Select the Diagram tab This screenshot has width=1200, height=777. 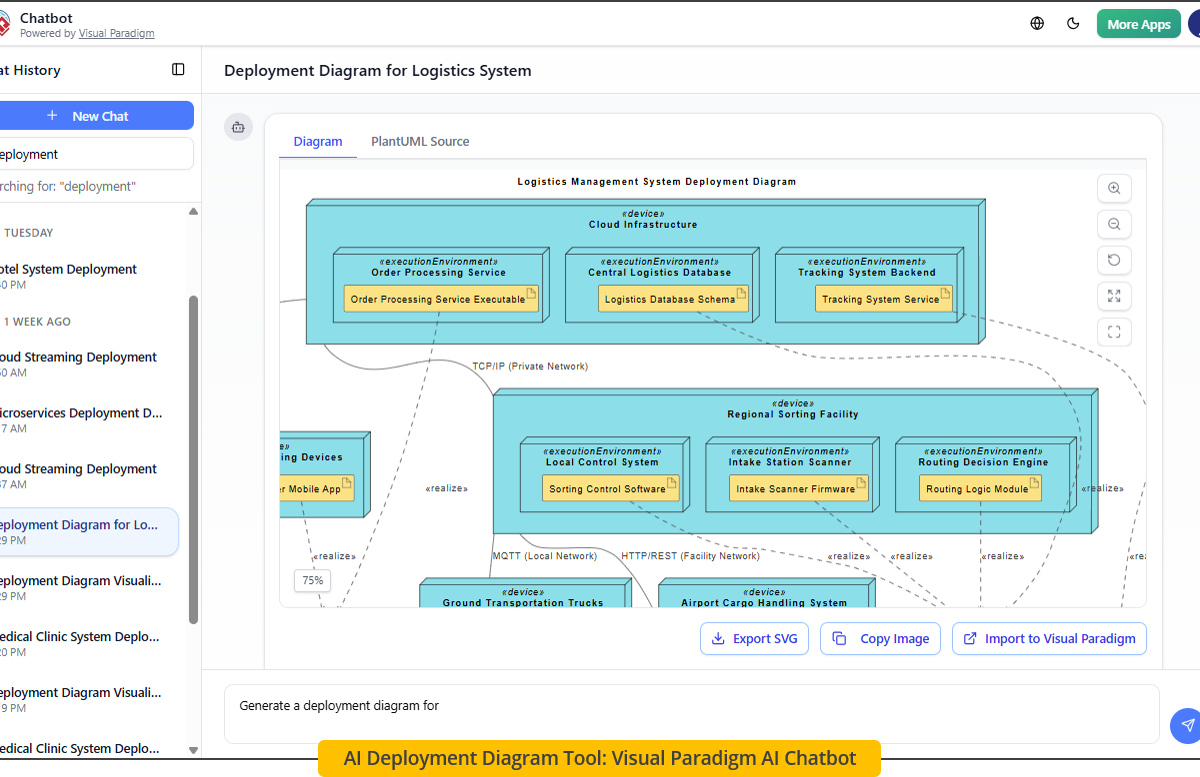[x=318, y=141]
